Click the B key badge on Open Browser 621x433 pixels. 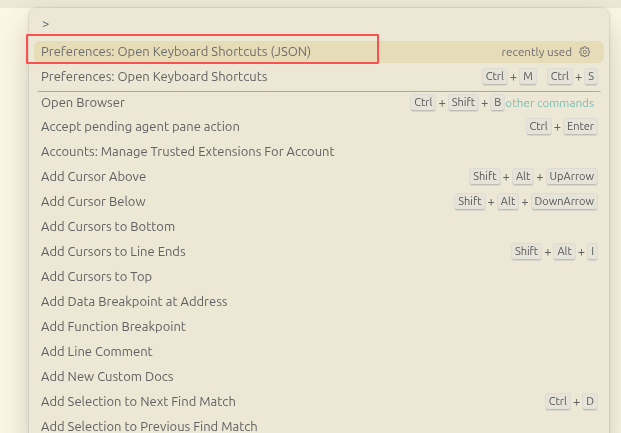(497, 102)
